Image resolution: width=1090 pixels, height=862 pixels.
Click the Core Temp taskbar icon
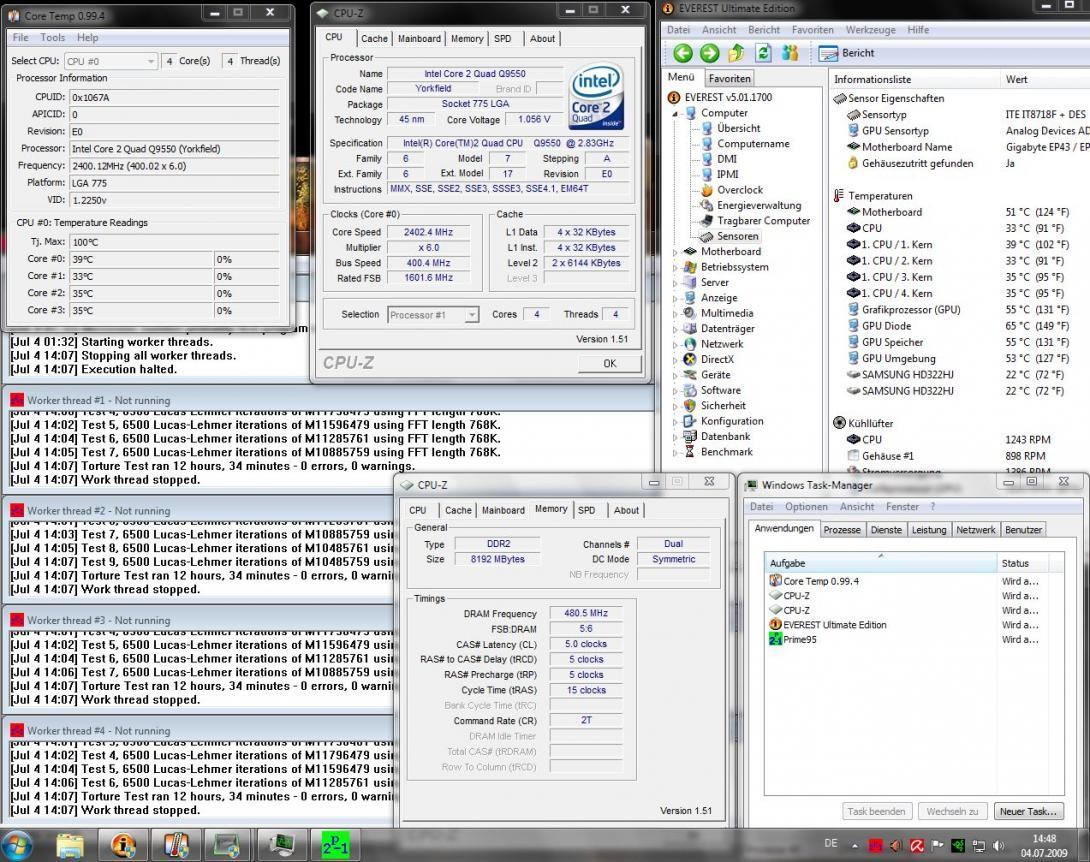pyautogui.click(x=177, y=845)
